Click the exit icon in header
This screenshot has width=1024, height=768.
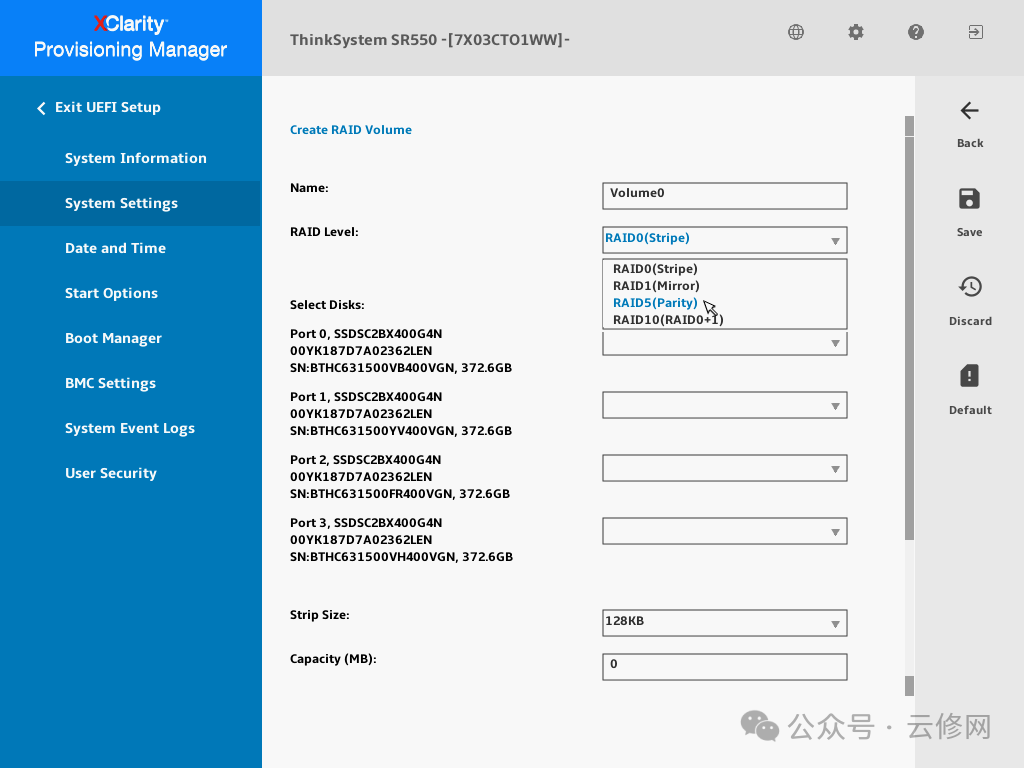976,32
